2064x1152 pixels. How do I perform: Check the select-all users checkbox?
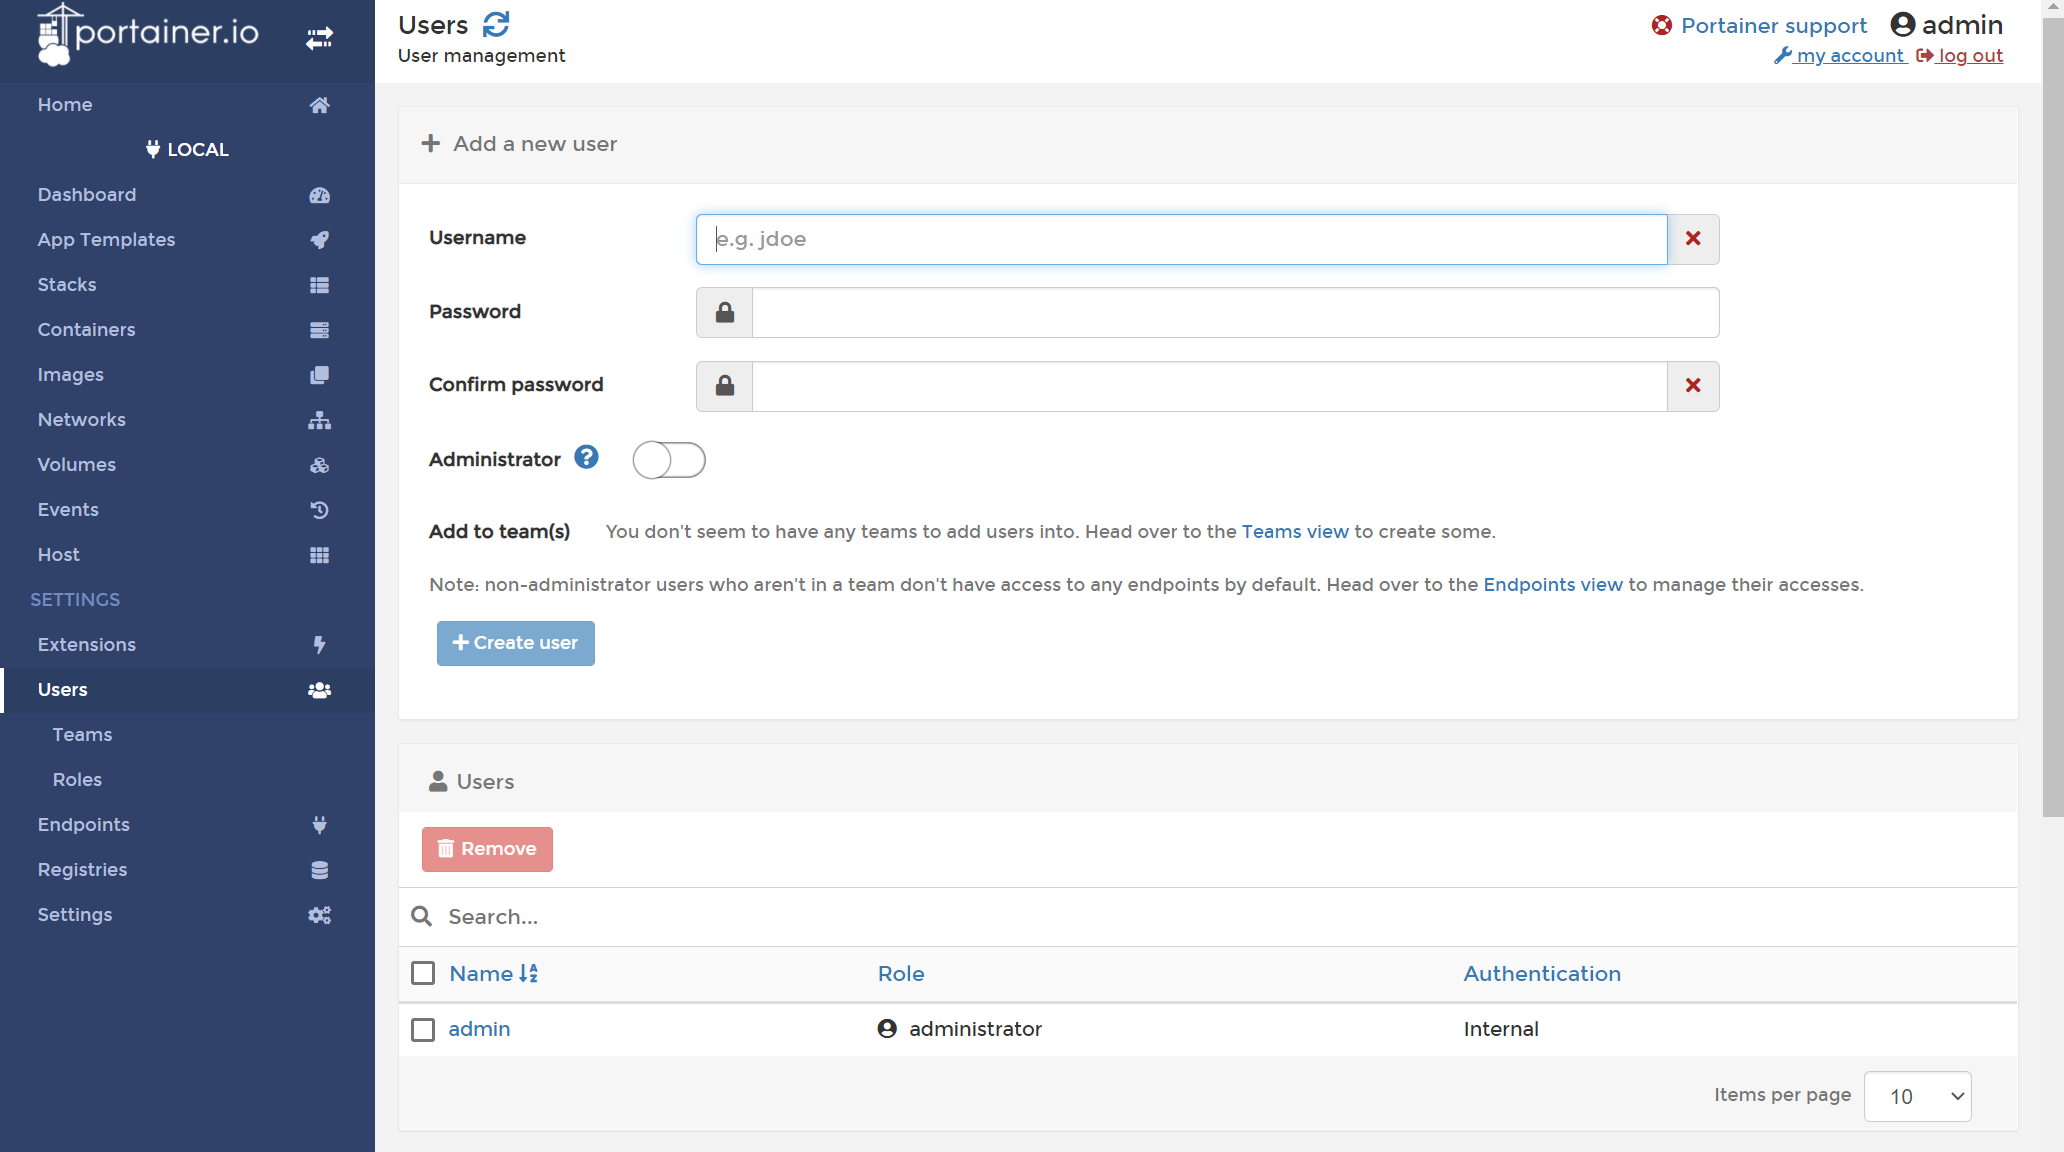click(423, 973)
